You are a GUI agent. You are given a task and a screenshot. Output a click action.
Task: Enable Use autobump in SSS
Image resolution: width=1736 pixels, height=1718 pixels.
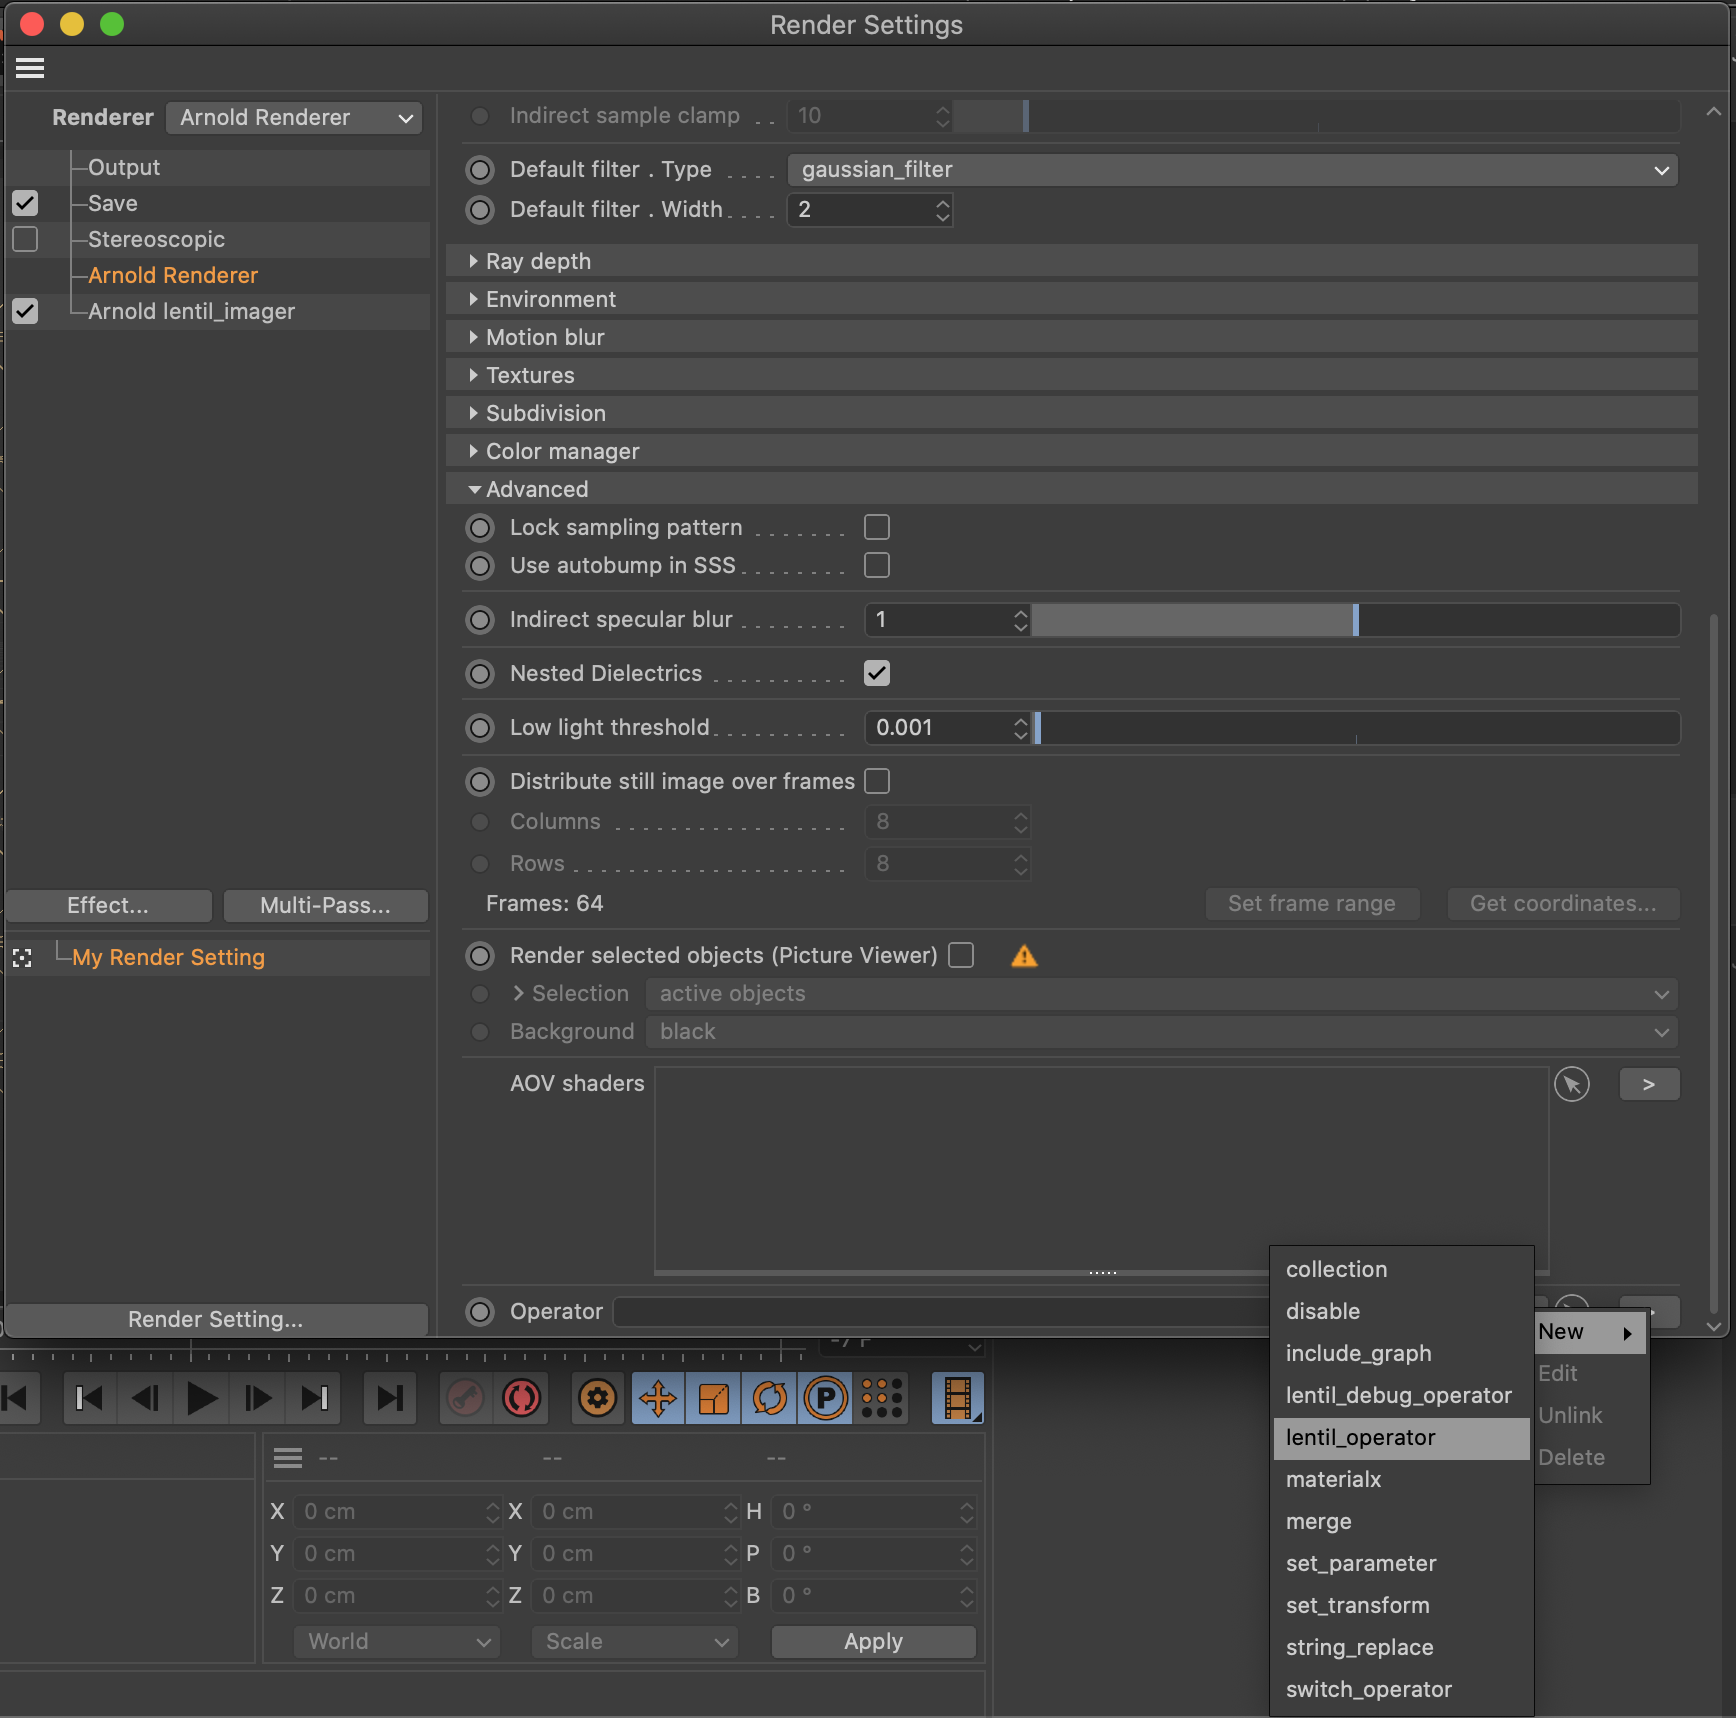[877, 565]
